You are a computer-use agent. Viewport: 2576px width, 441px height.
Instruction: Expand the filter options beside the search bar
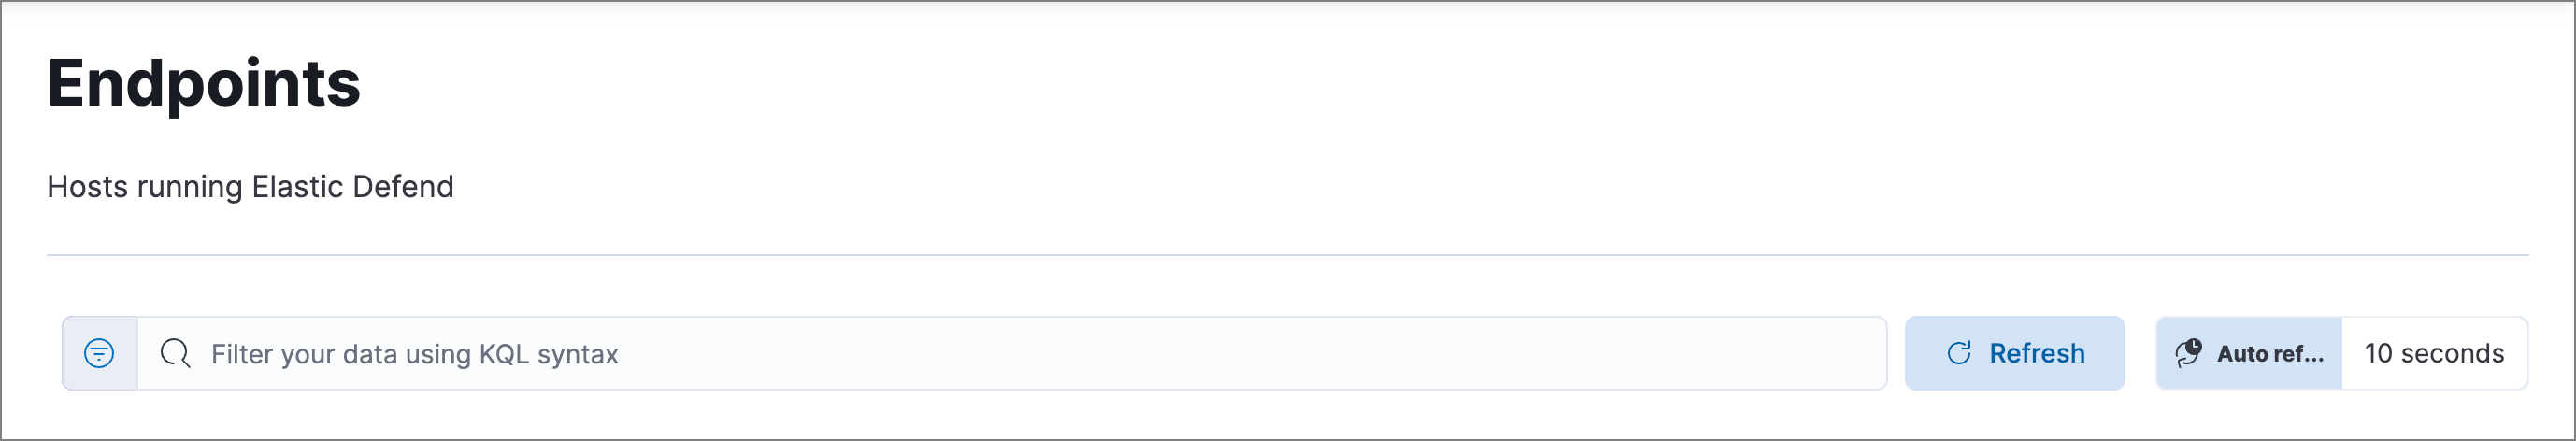[99, 353]
